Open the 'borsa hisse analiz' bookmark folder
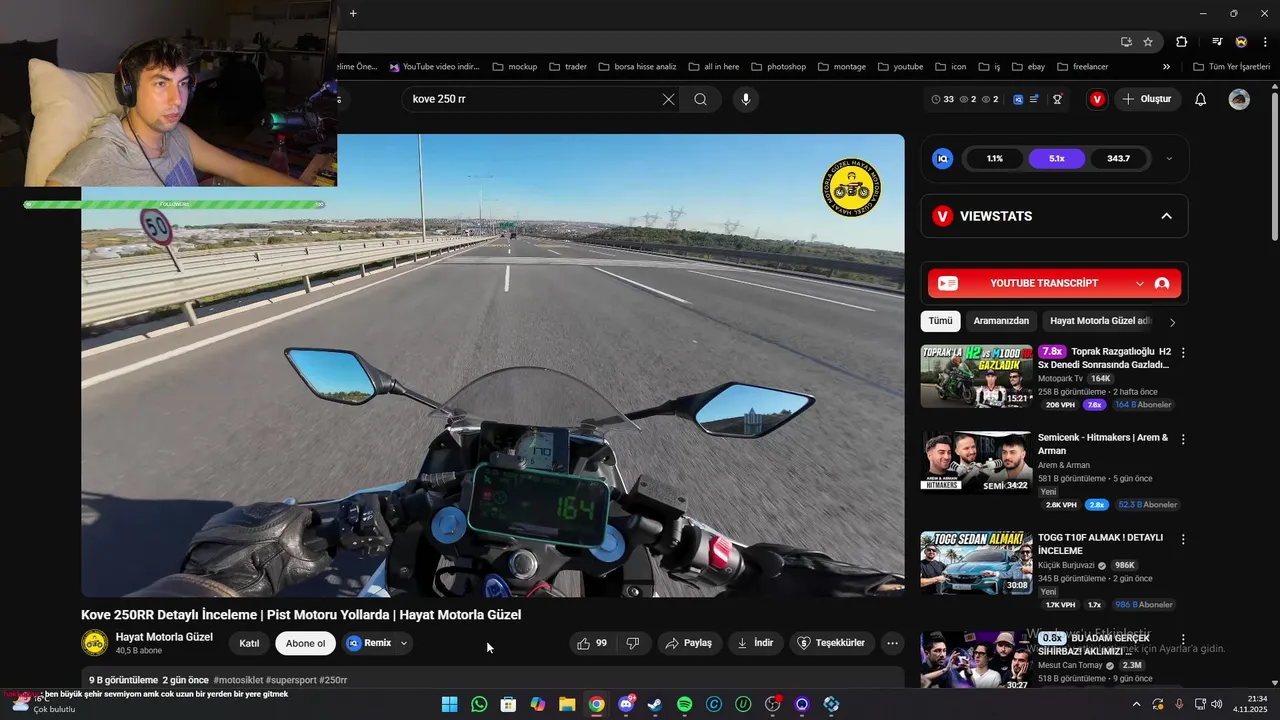 [x=637, y=67]
